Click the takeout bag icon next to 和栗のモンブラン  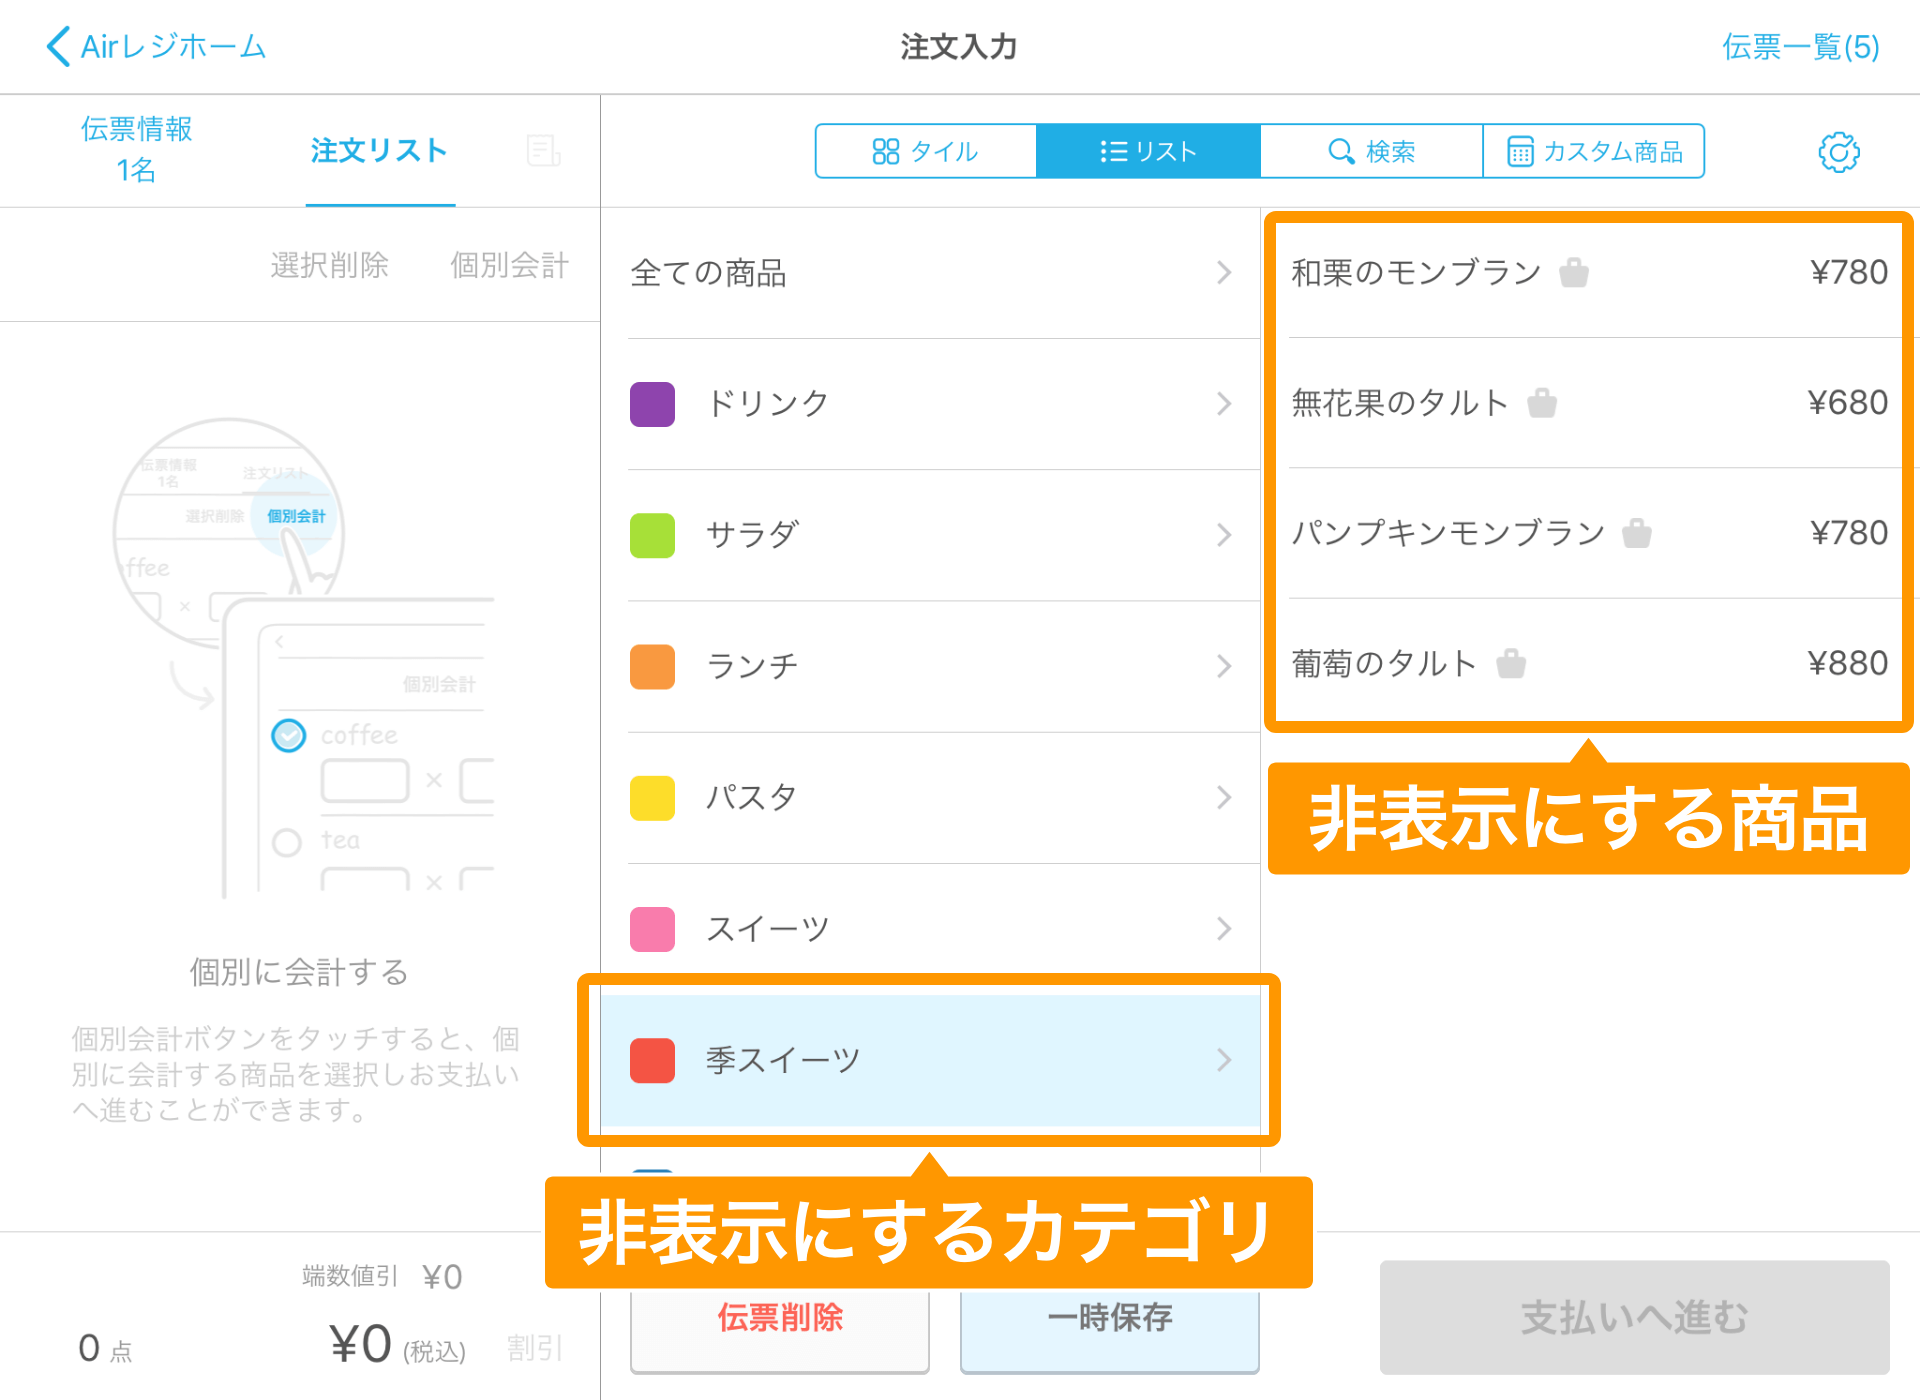point(1574,272)
